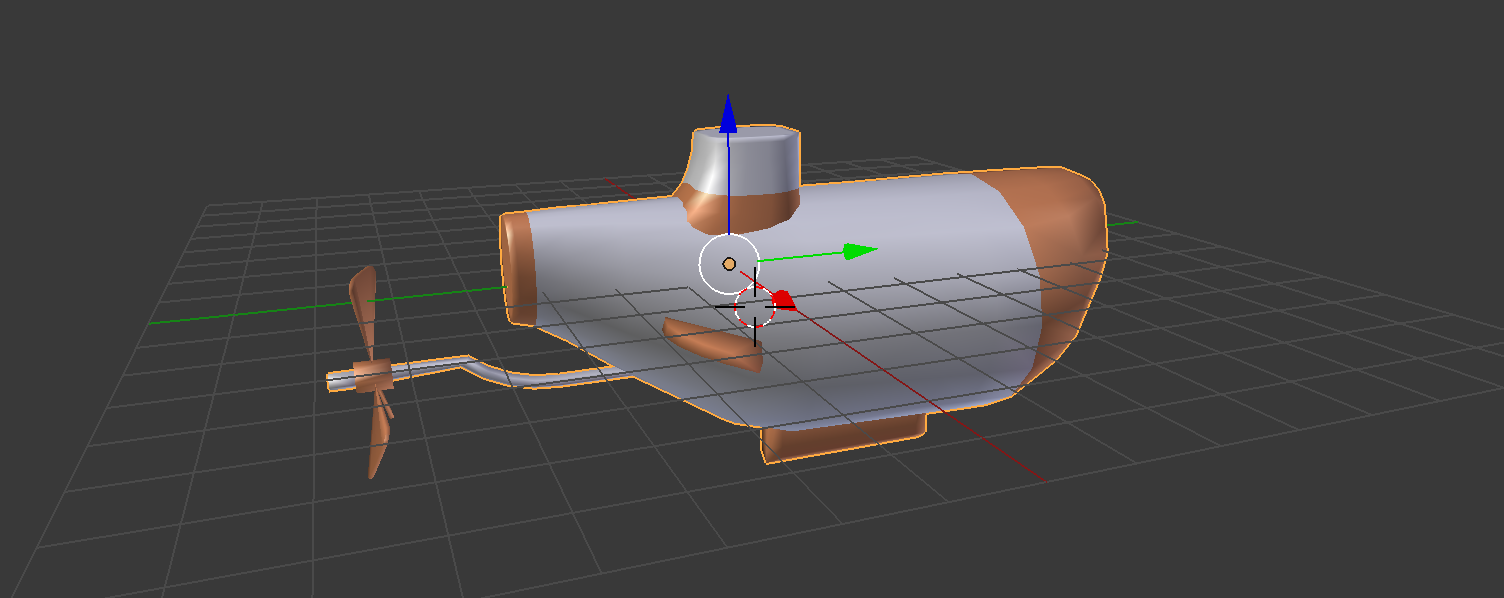Click the copper propeller hub
The image size is (1504, 598).
click(x=373, y=377)
